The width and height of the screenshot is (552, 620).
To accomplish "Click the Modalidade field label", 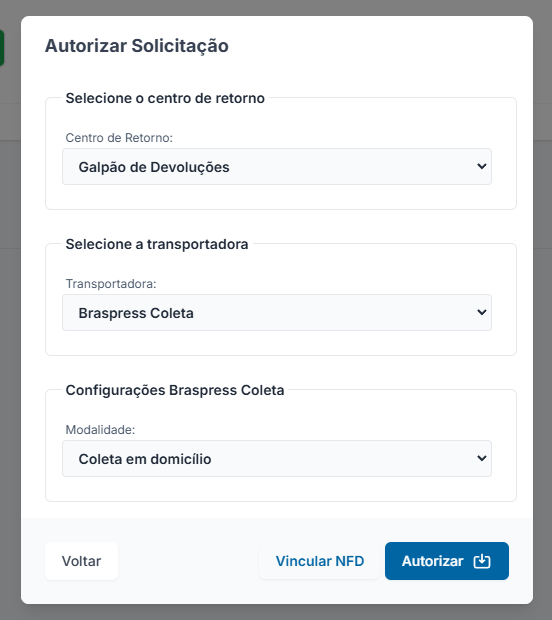I will 100,429.
